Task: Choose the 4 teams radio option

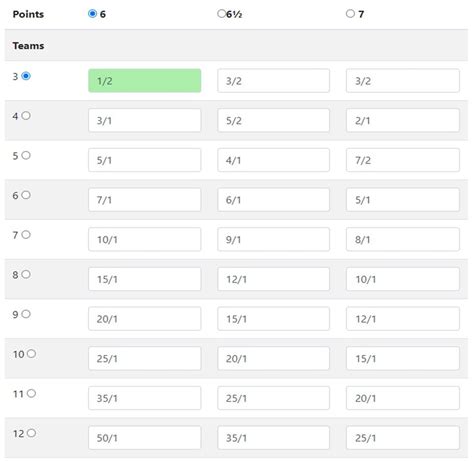Action: point(26,116)
